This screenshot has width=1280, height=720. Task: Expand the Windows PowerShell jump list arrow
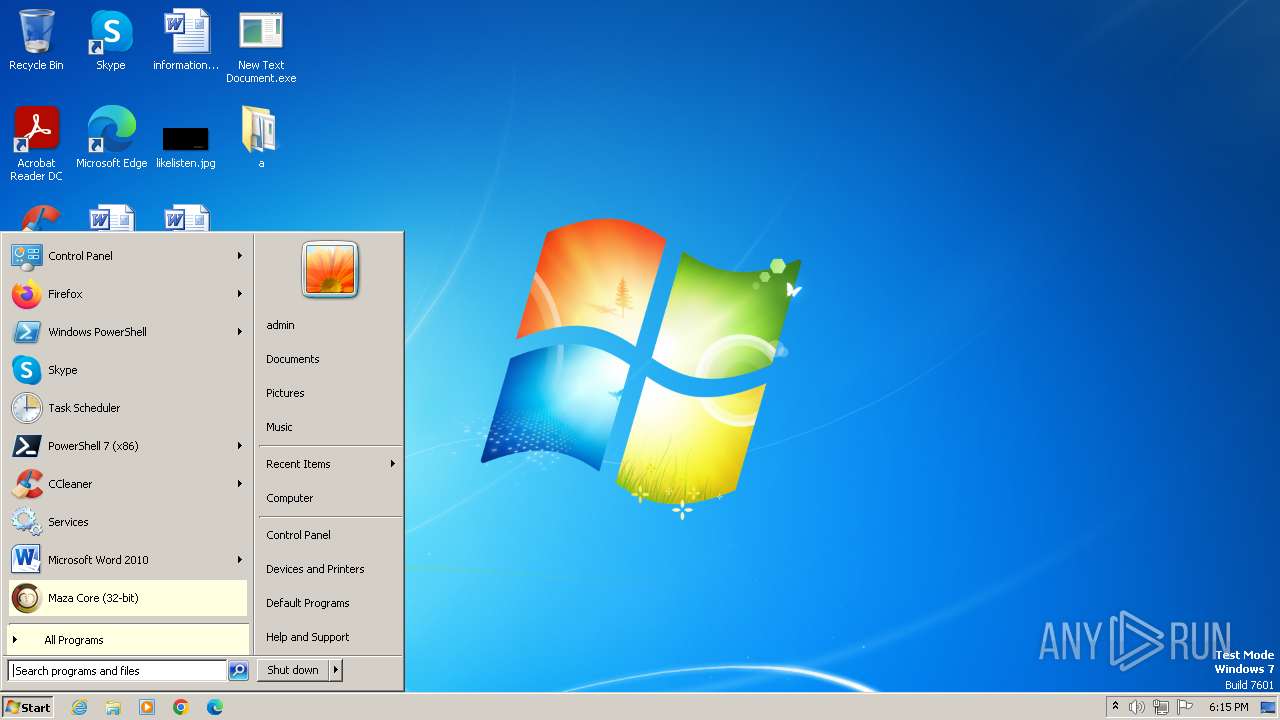pos(240,332)
